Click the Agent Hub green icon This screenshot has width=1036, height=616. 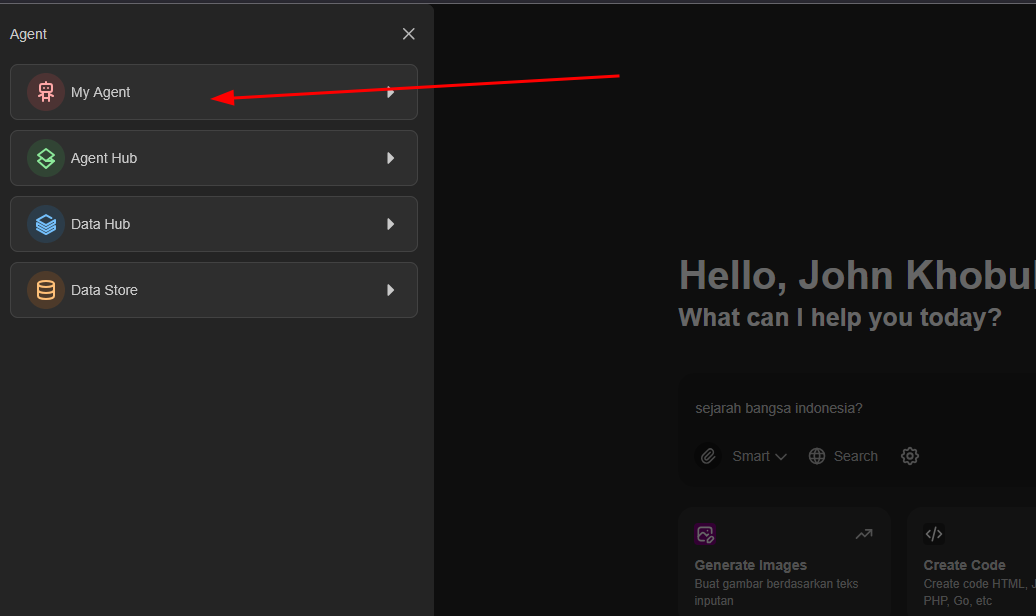46,158
